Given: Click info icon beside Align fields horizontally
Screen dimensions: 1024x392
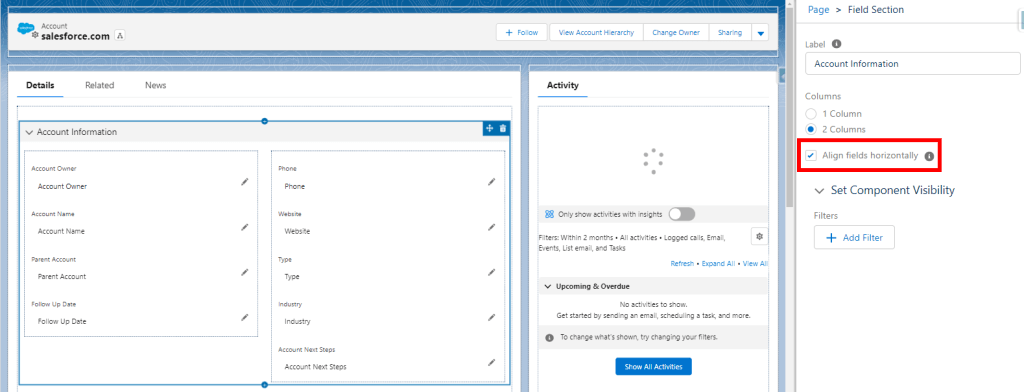Looking at the screenshot, I should pos(929,156).
